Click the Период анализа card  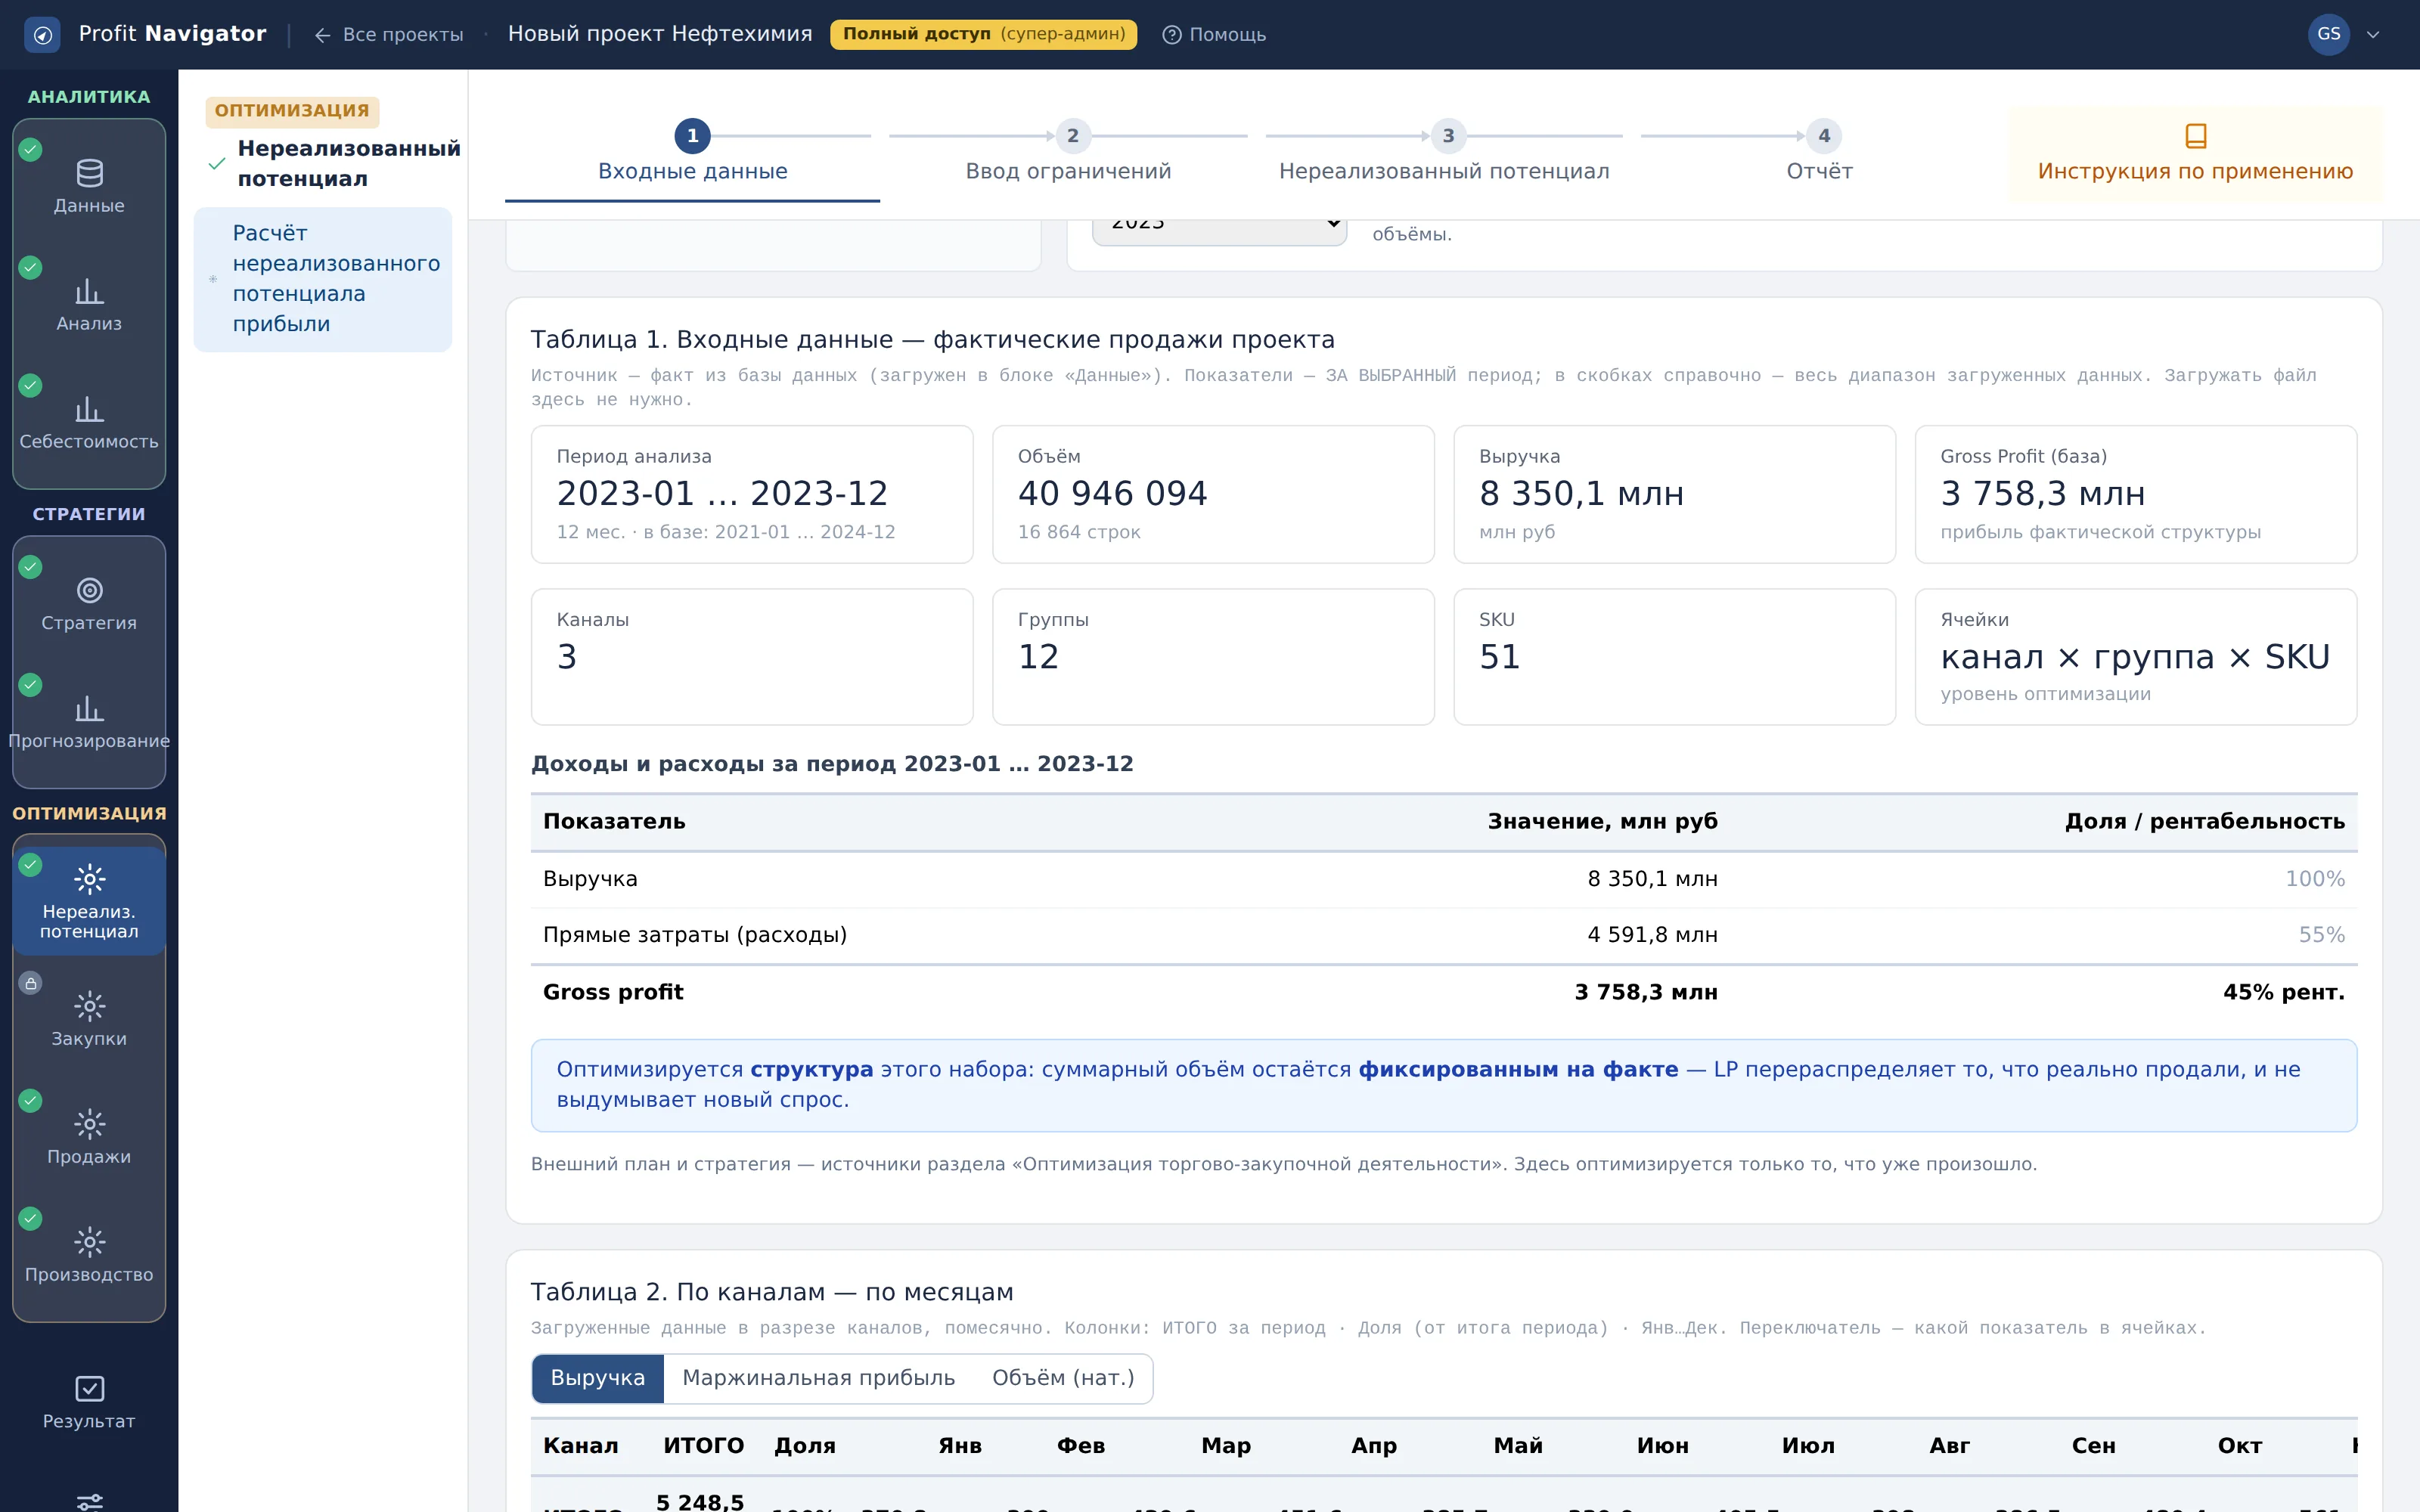752,494
